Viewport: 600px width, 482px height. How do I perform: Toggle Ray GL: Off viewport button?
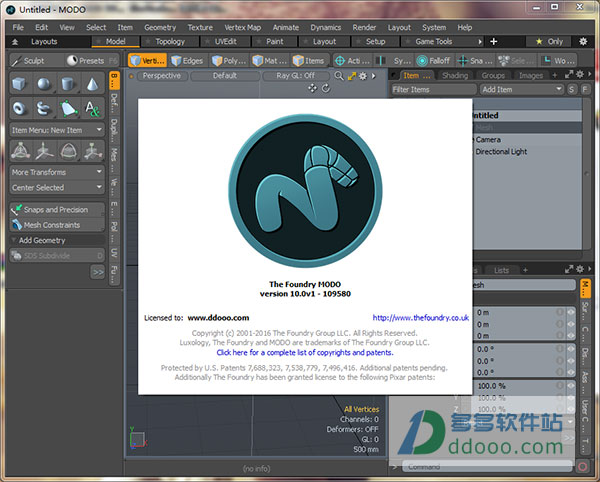point(295,76)
